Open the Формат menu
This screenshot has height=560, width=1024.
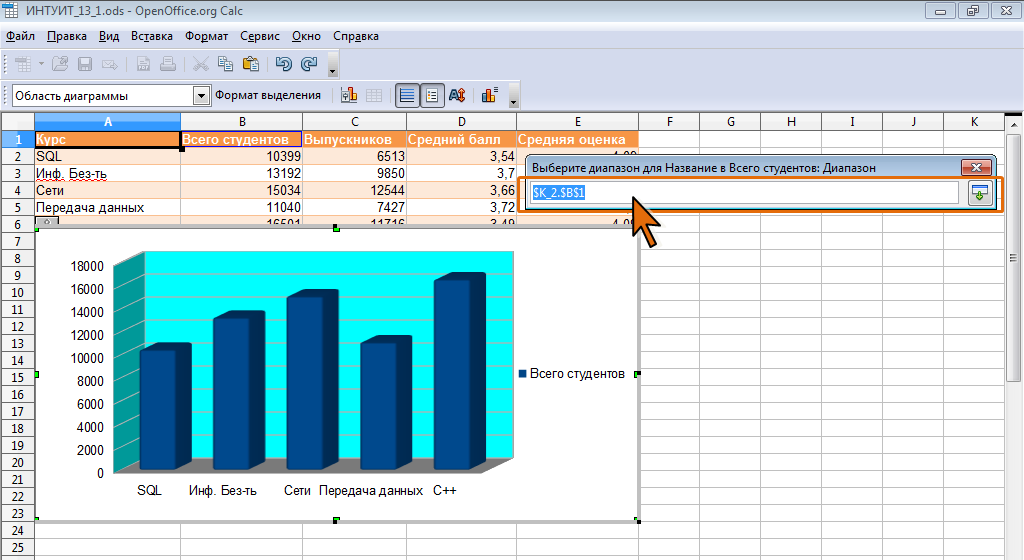pos(206,36)
